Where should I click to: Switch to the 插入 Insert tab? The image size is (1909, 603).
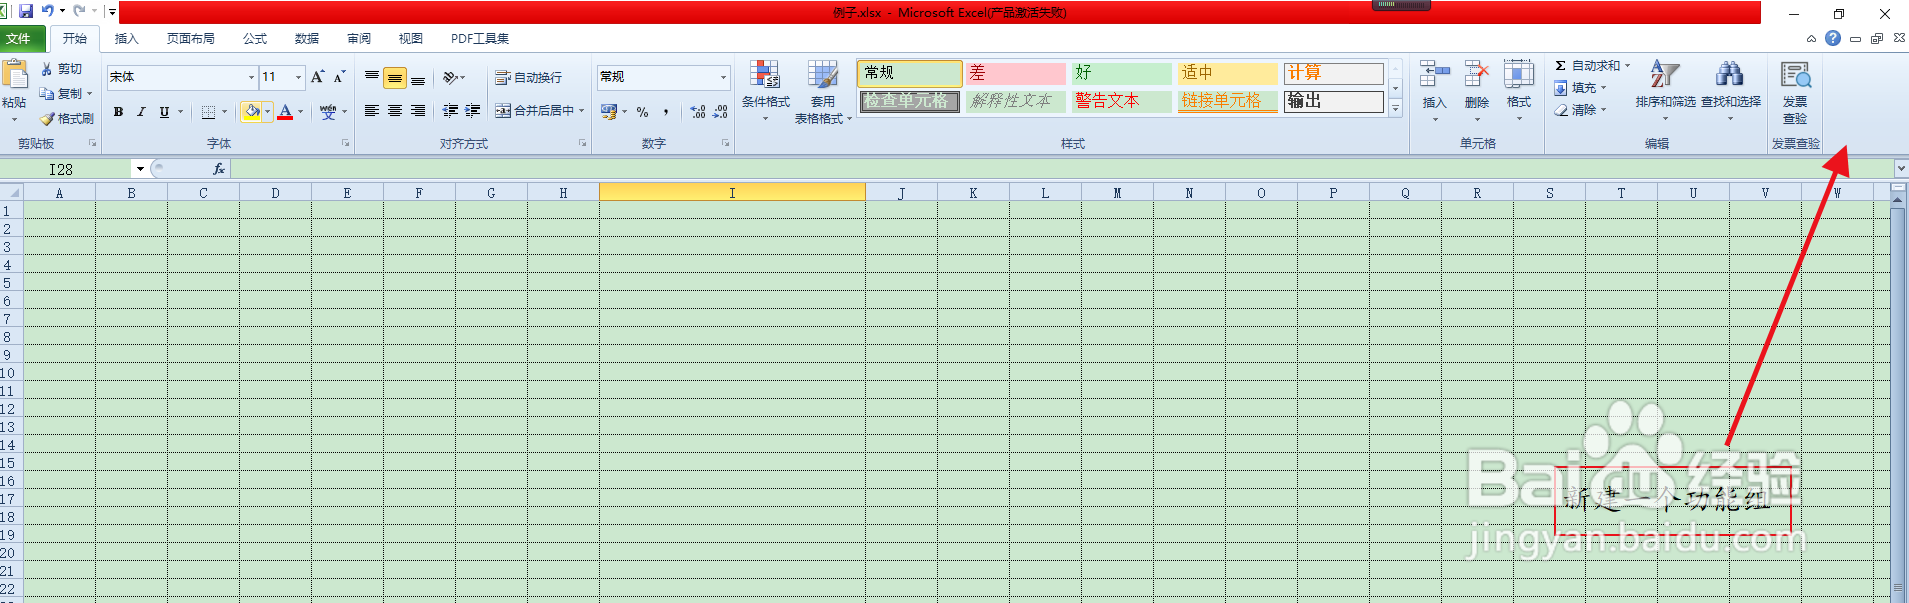pyautogui.click(x=127, y=39)
